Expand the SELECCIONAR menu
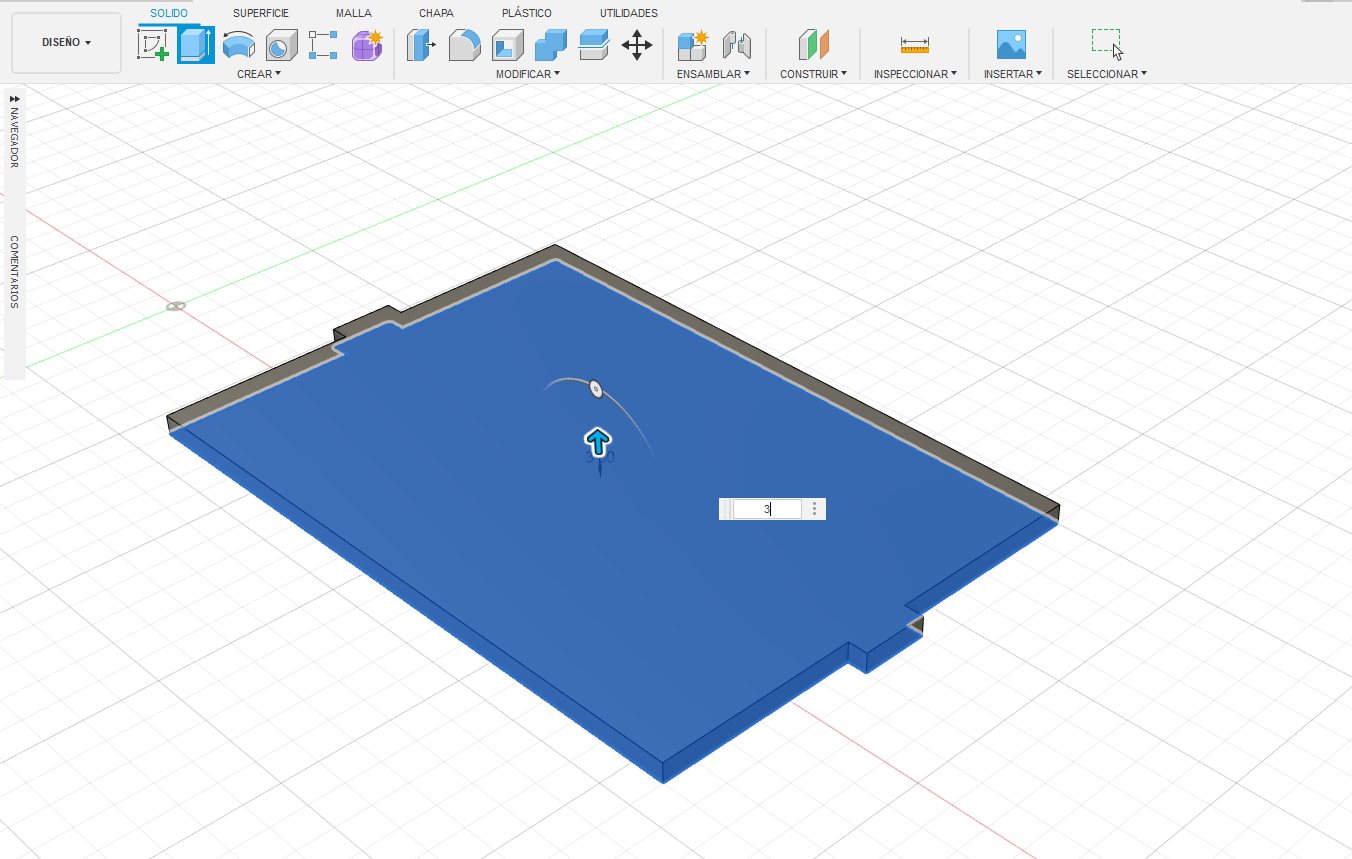 coord(1107,74)
